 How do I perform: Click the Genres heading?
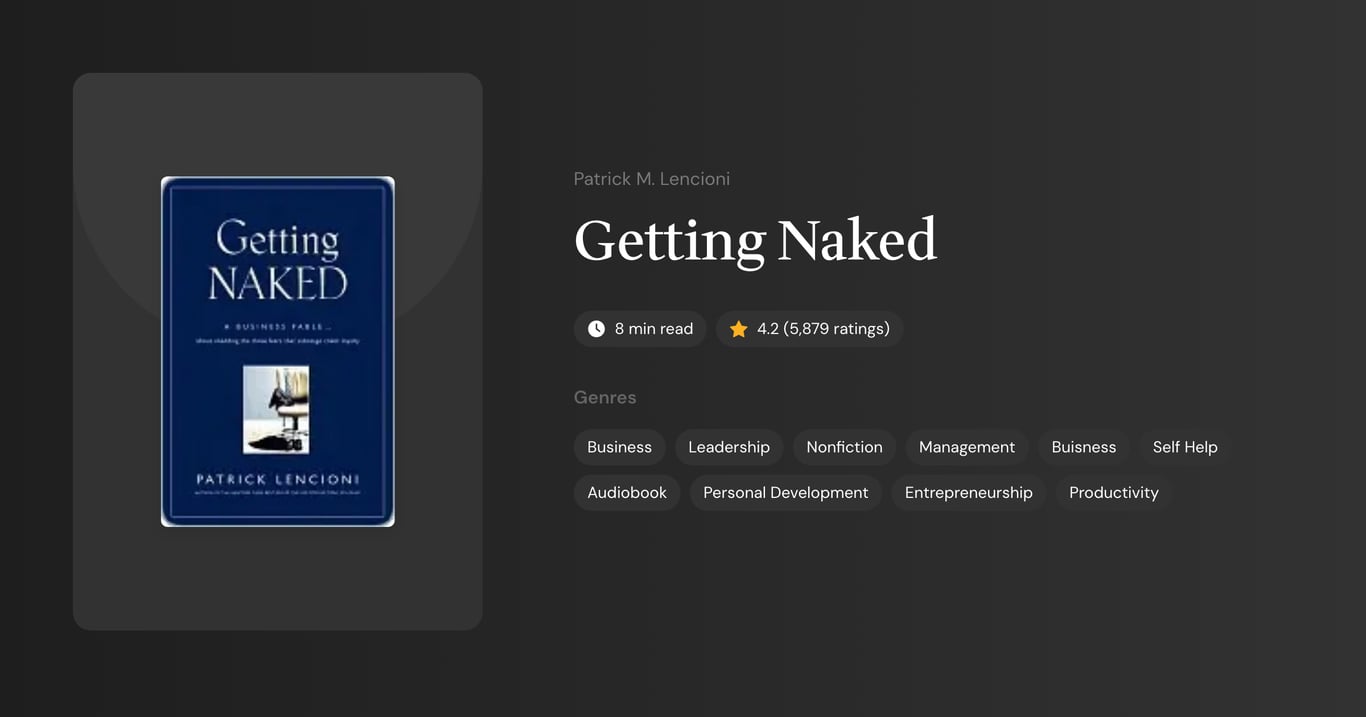click(x=605, y=397)
